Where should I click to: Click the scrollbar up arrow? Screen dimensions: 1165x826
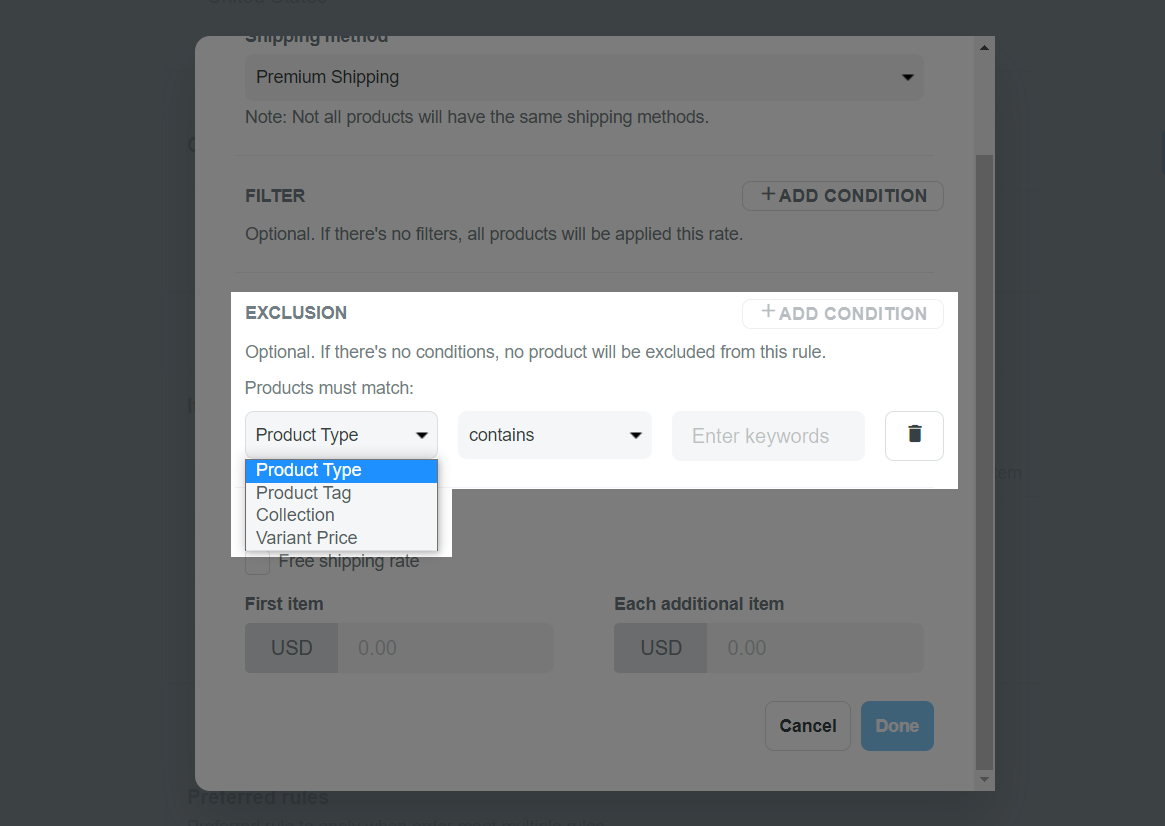click(984, 48)
